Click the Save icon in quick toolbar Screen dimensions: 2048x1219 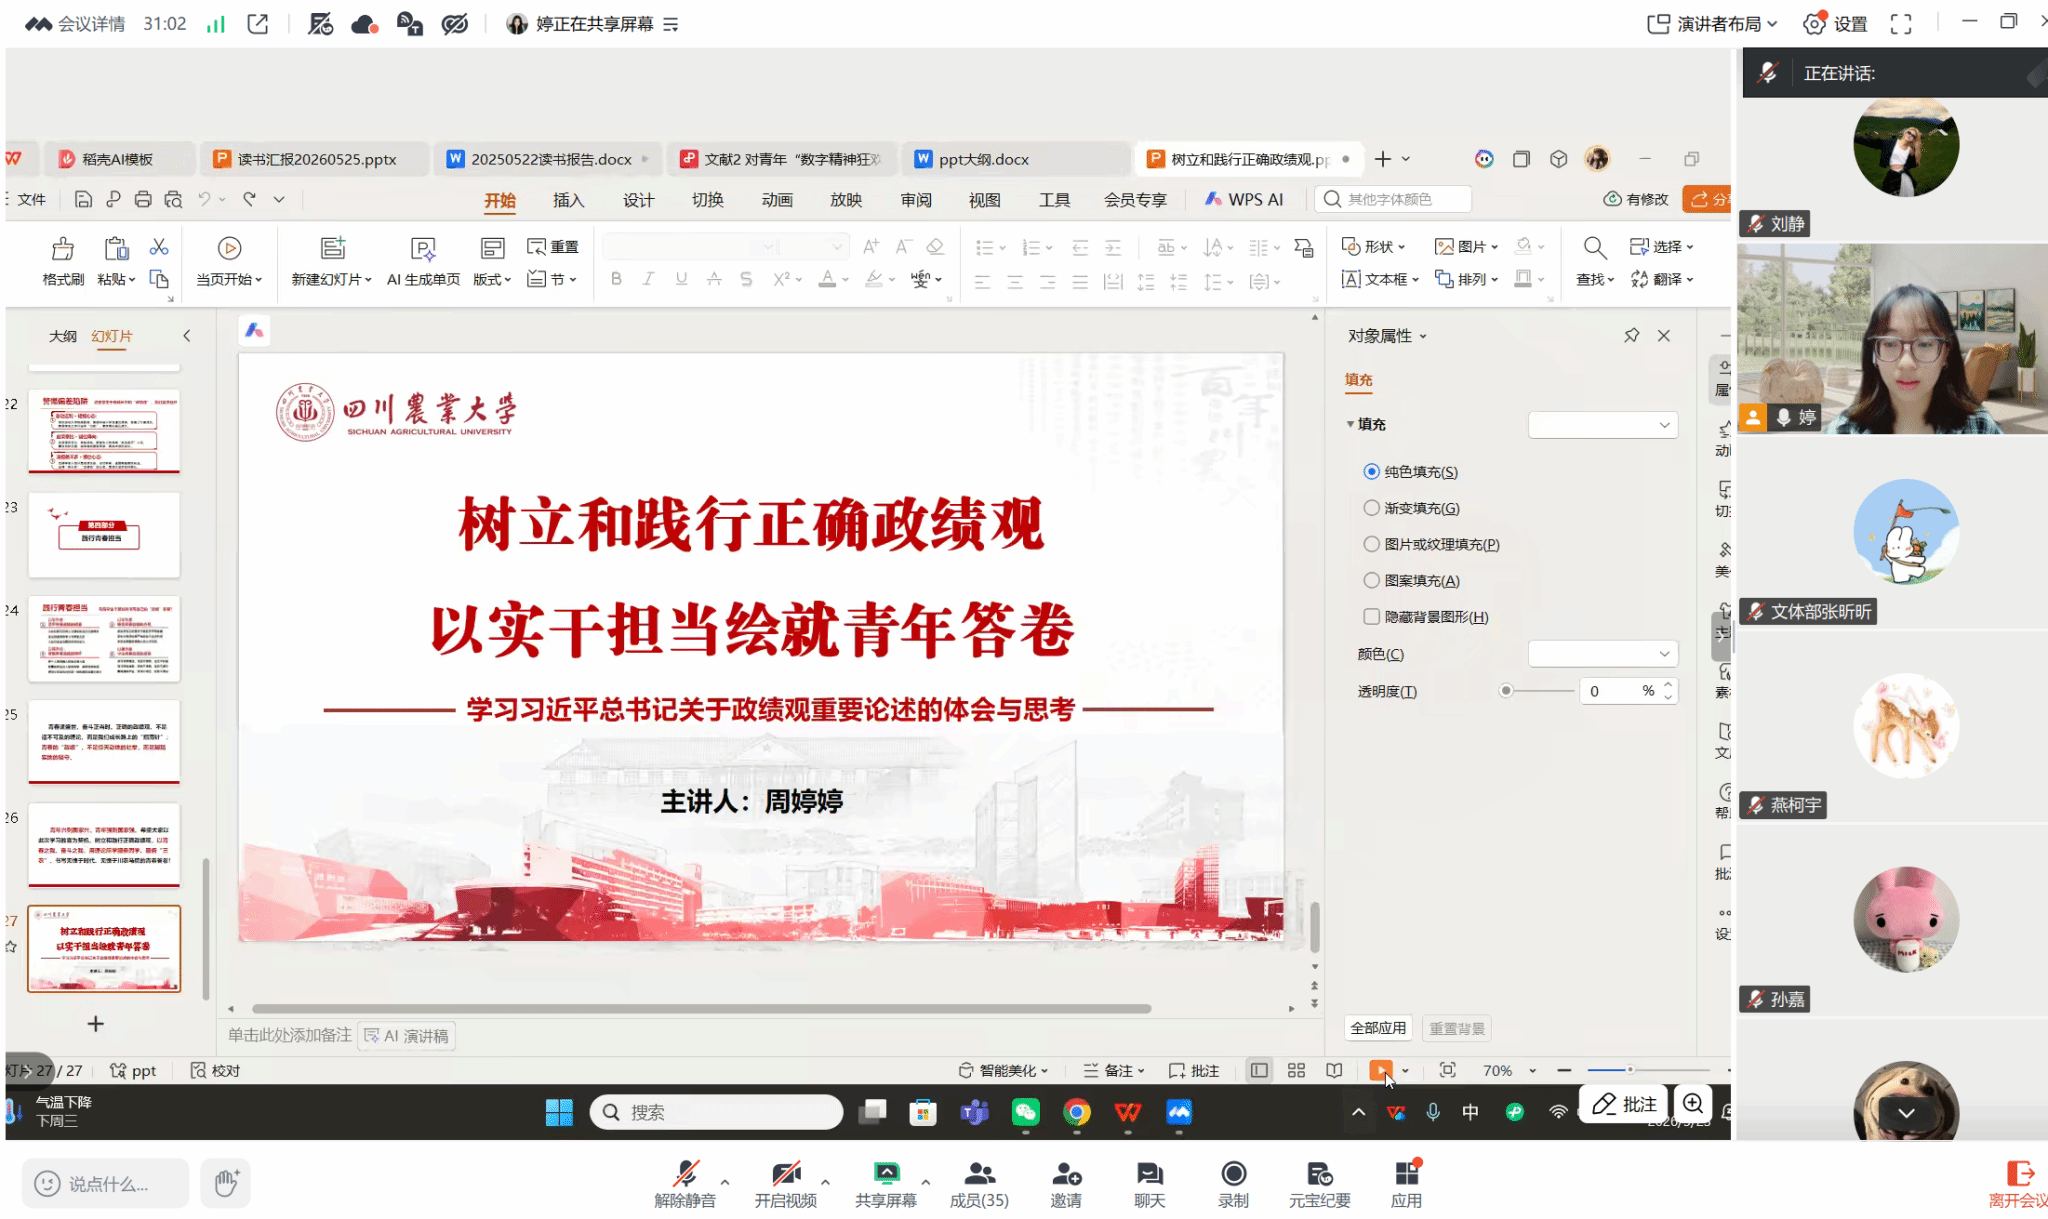(x=83, y=199)
